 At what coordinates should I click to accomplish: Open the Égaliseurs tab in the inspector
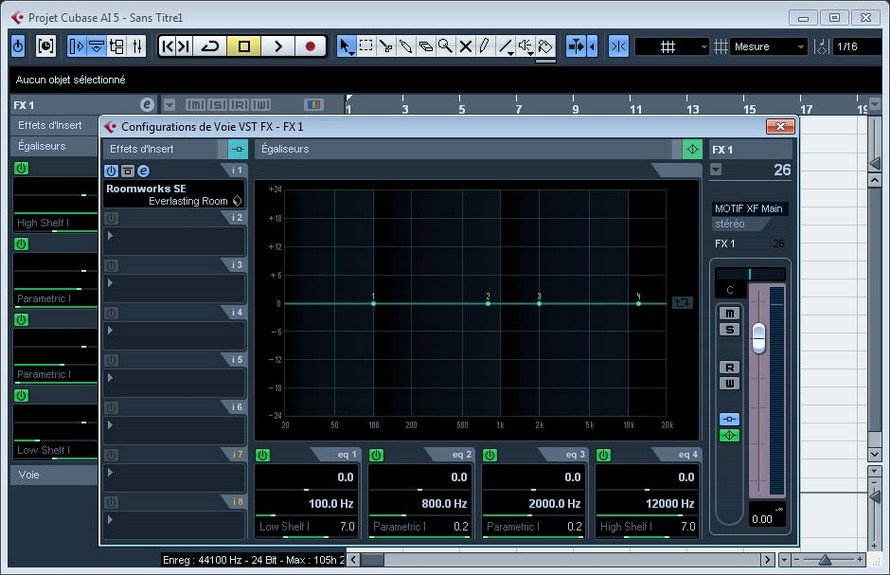click(x=42, y=146)
